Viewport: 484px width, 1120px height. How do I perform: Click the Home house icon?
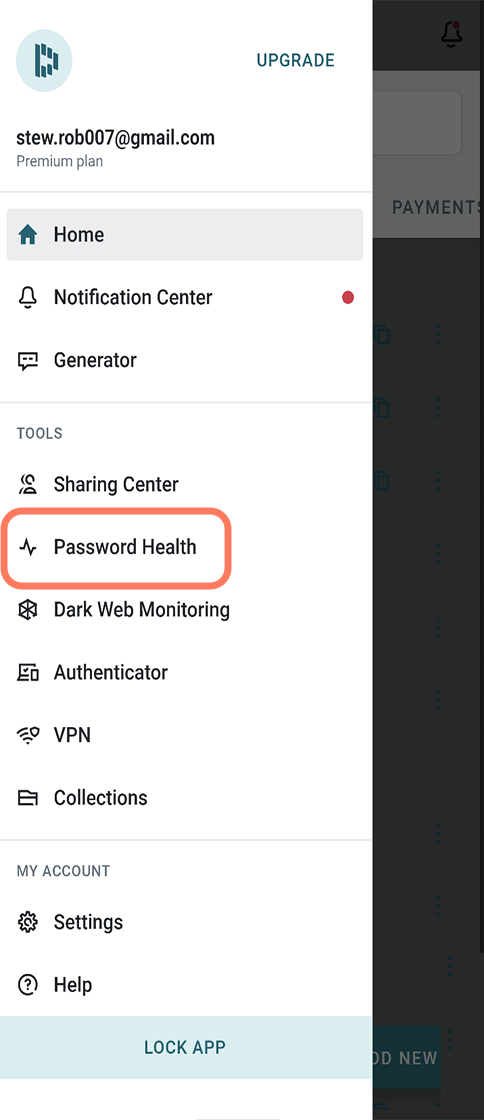[28, 235]
